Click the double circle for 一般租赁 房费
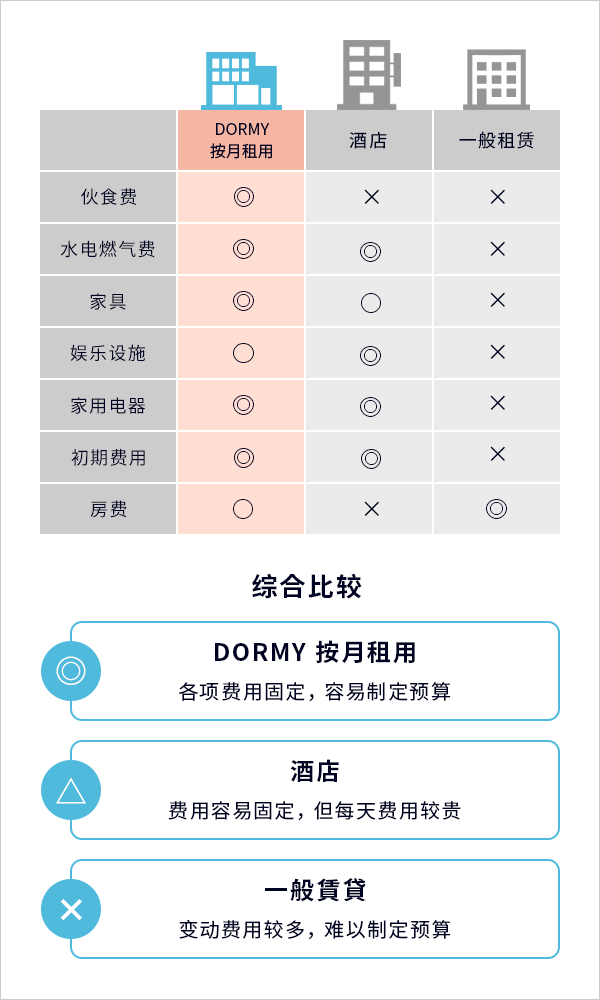Image resolution: width=600 pixels, height=1000 pixels. (x=496, y=508)
